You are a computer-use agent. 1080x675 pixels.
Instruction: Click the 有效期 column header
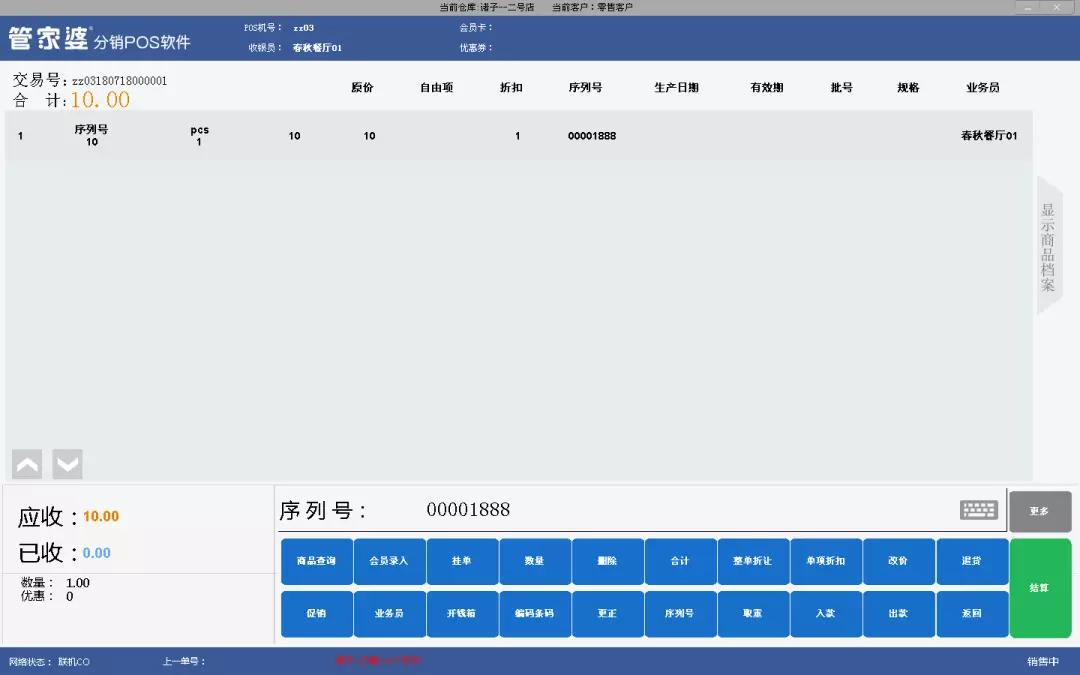point(767,87)
